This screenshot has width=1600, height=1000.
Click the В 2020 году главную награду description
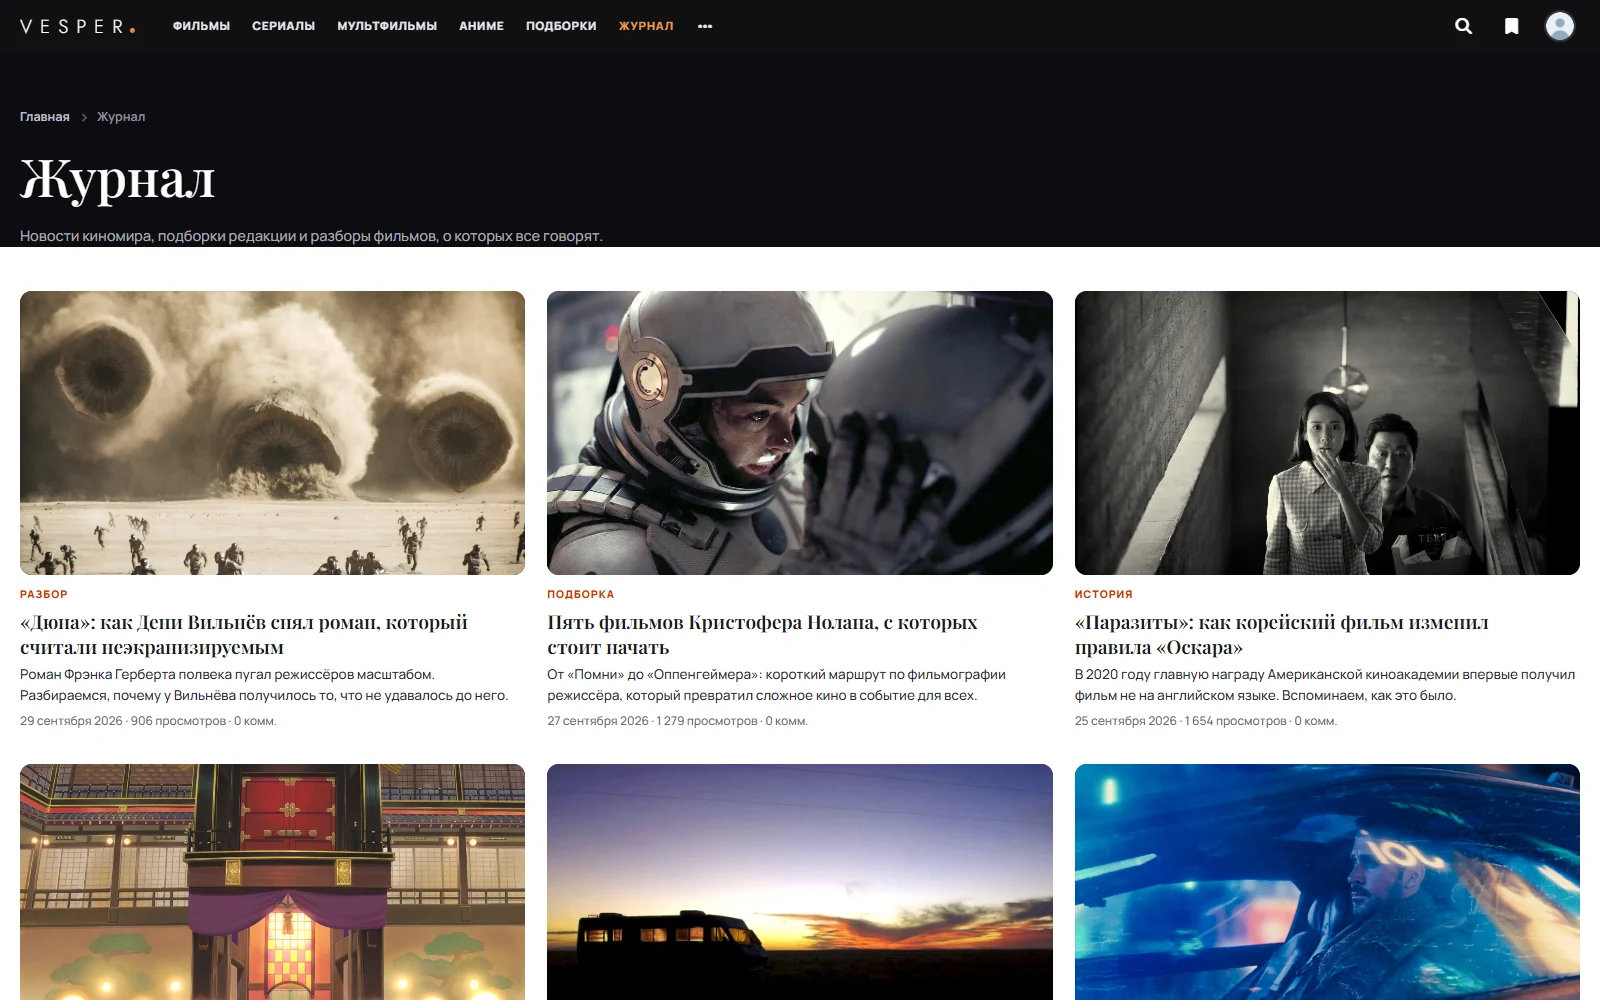[x=1325, y=685]
